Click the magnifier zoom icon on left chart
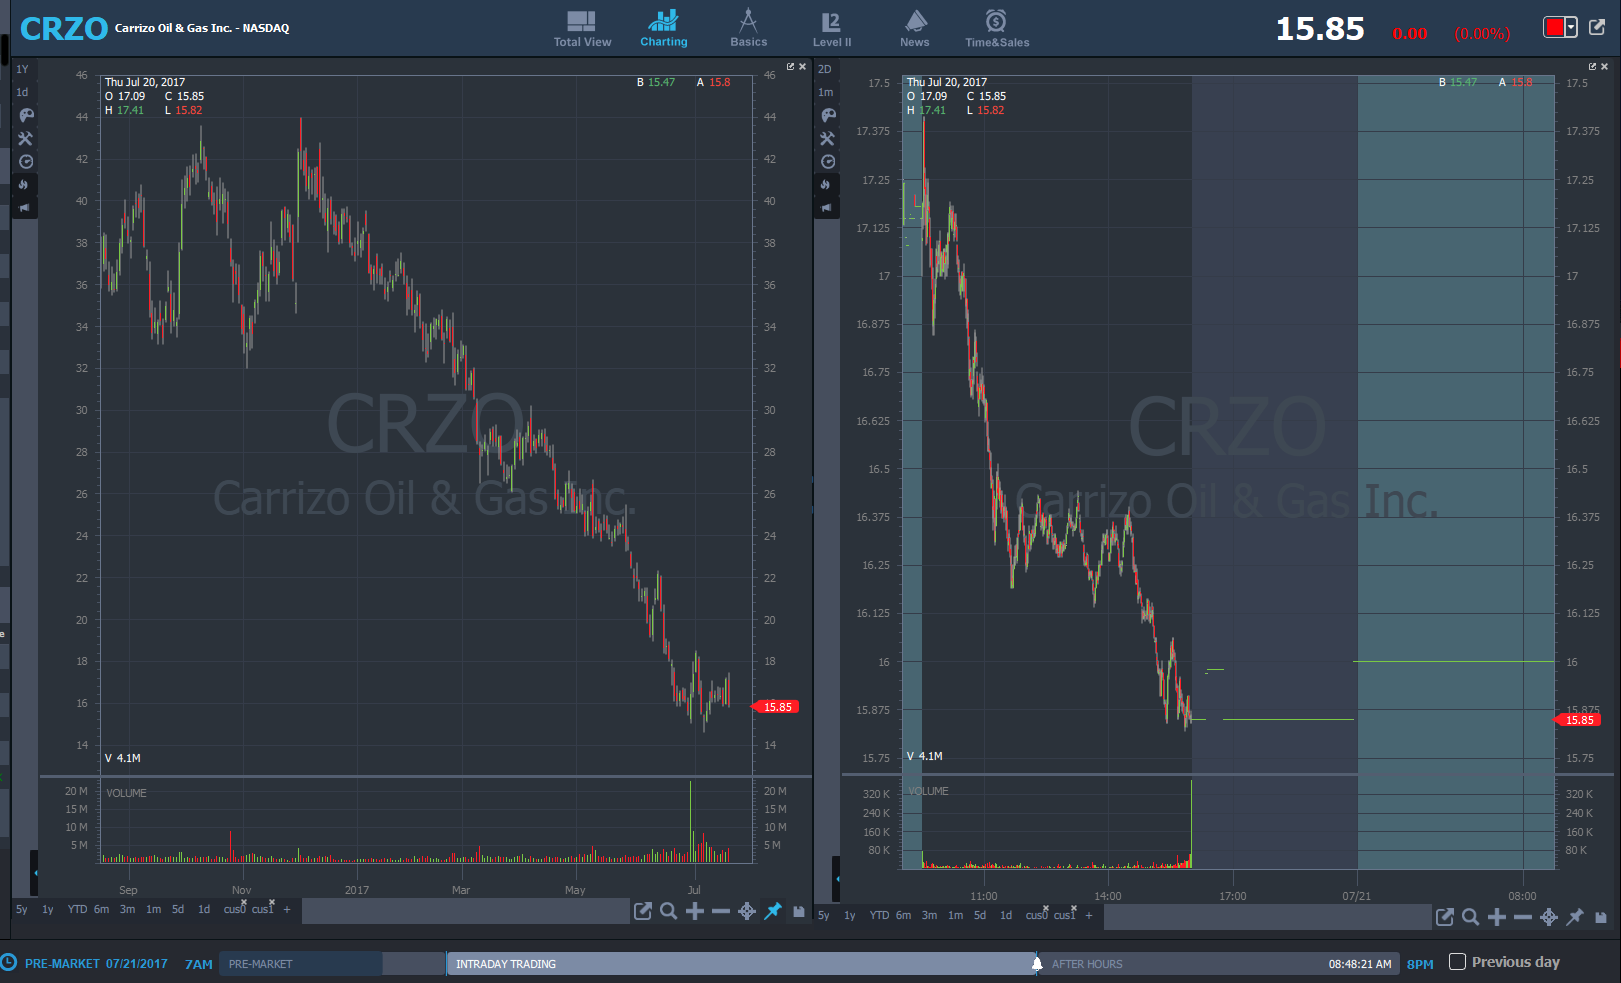1621x983 pixels. pyautogui.click(x=669, y=911)
